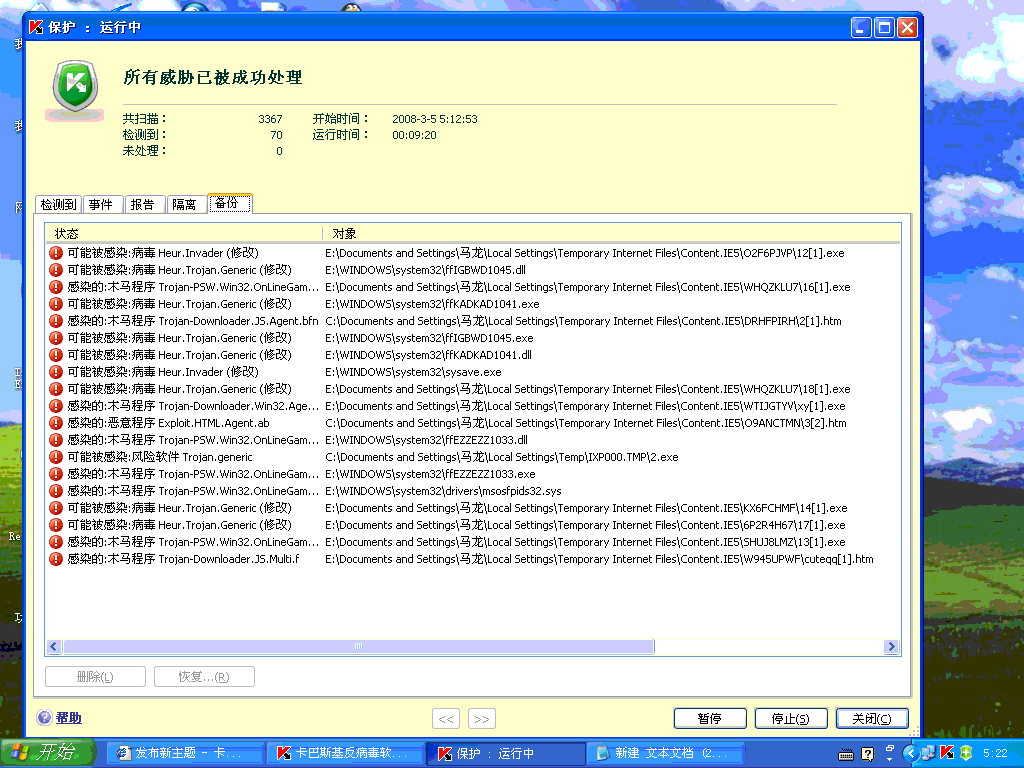Click the alert icon beside ffIGBWD1045.dll
This screenshot has height=768, width=1024.
tap(56, 270)
